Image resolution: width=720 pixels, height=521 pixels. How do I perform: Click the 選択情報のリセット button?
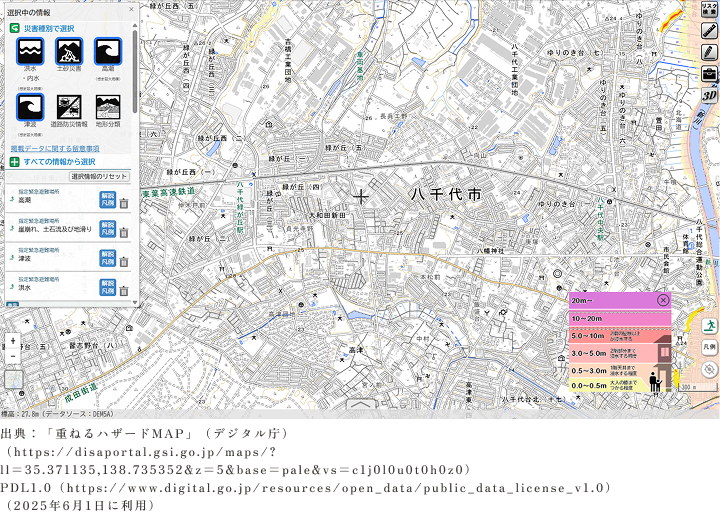(99, 176)
